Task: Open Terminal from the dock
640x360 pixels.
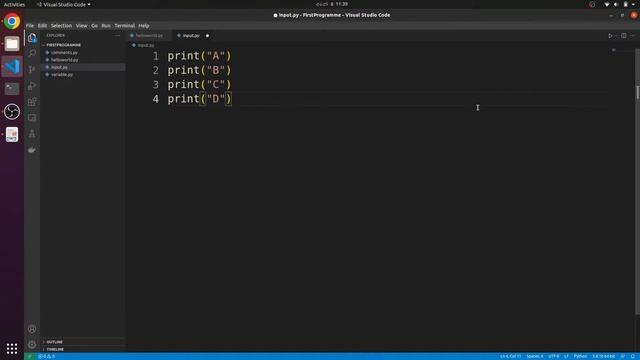Action: [12, 89]
